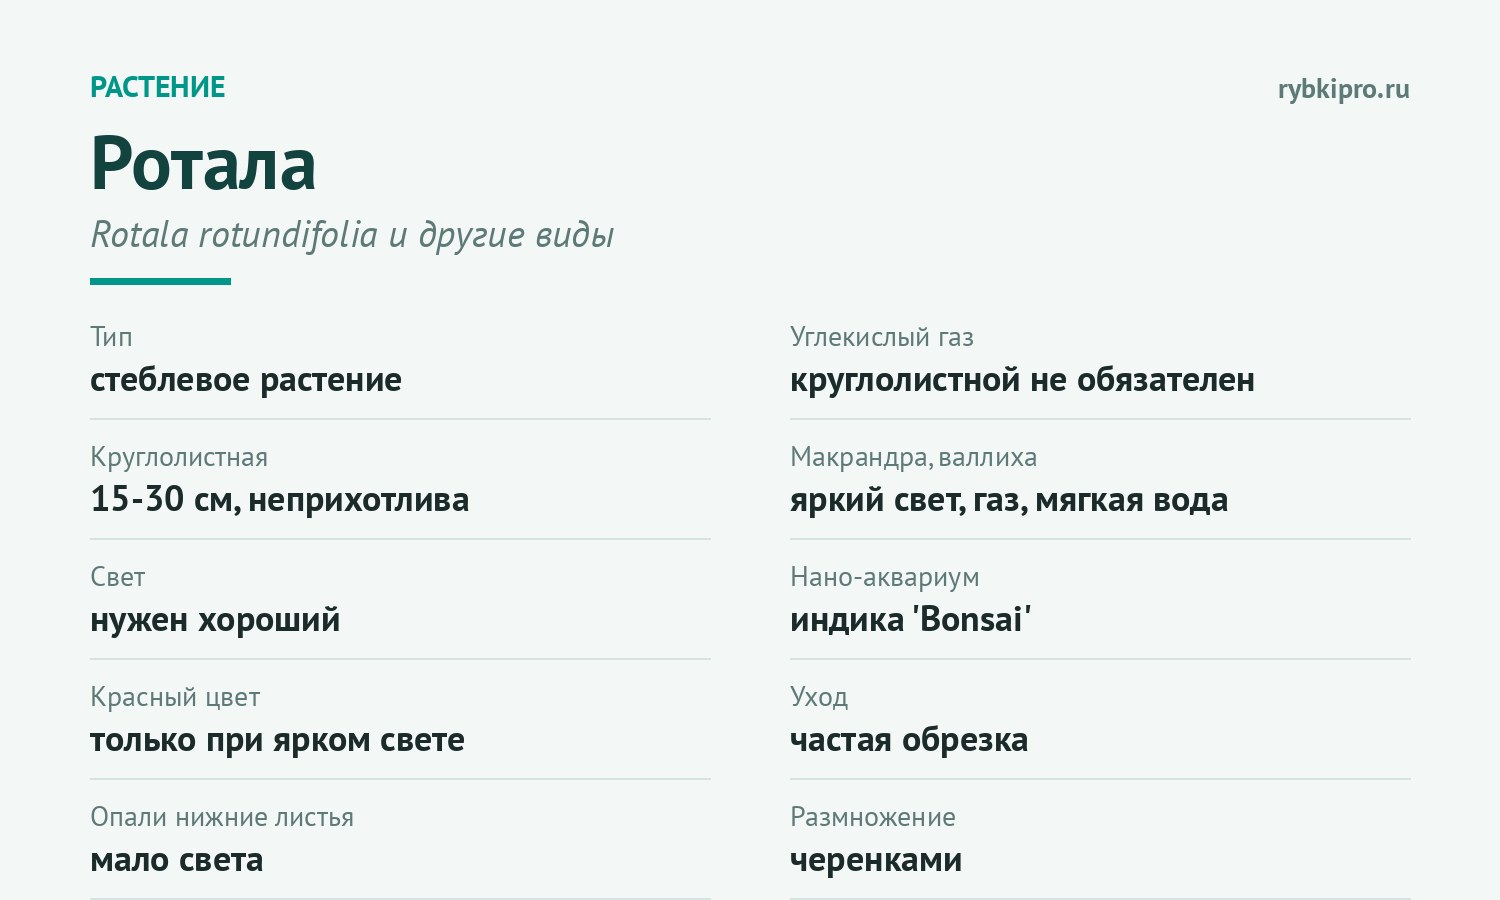Screen dimensions: 1500x900
Task: Select value "индика 'Bonsai'"
Action: pyautogui.click(x=910, y=620)
